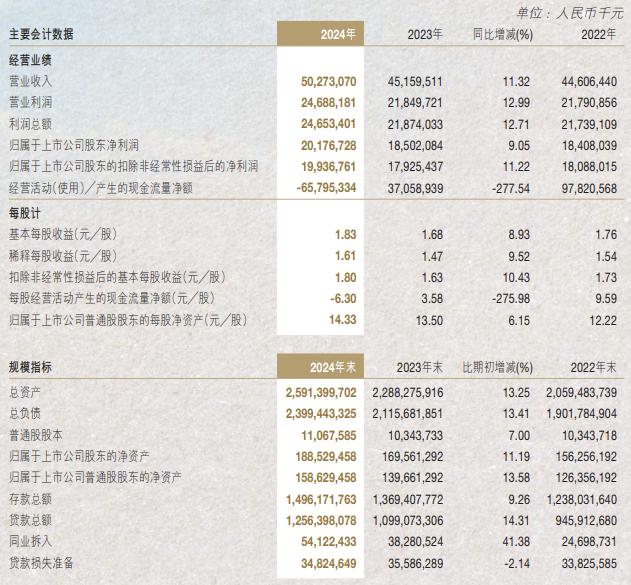
Task: Select value 1.61
Action: tap(346, 256)
